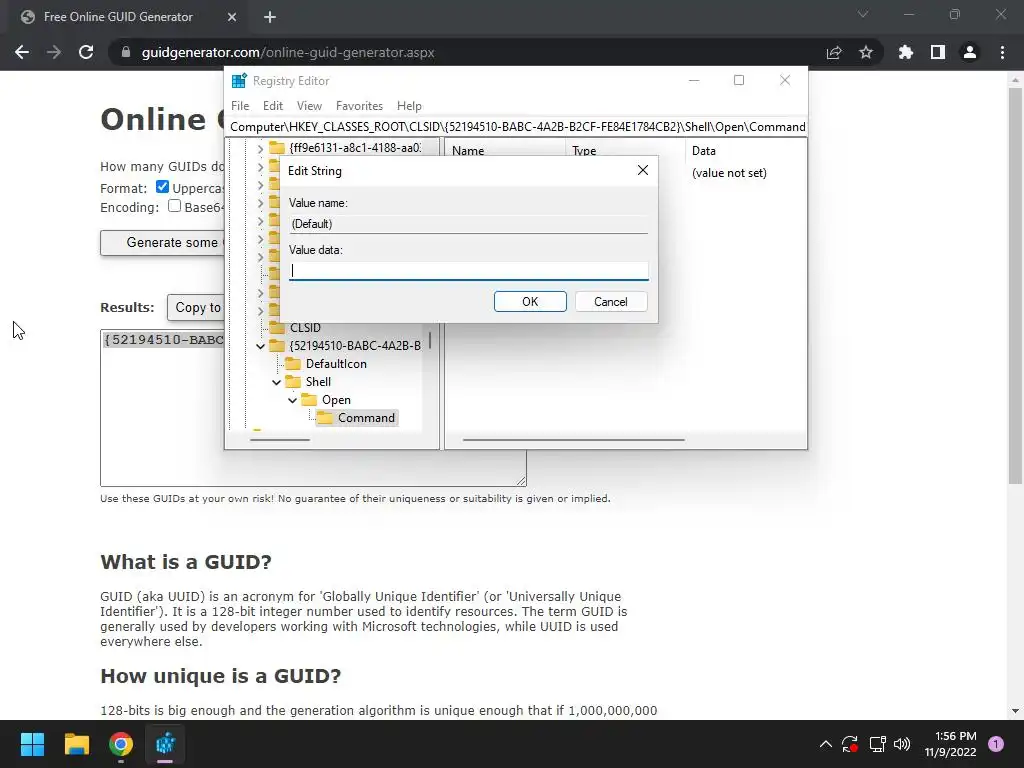Click the browser page vertical scrollbar
The image size is (1024, 768).
[x=1015, y=285]
